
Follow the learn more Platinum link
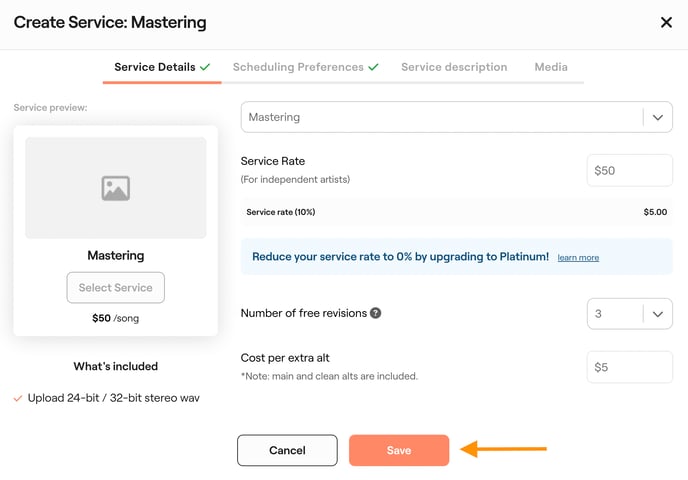pyautogui.click(x=578, y=258)
